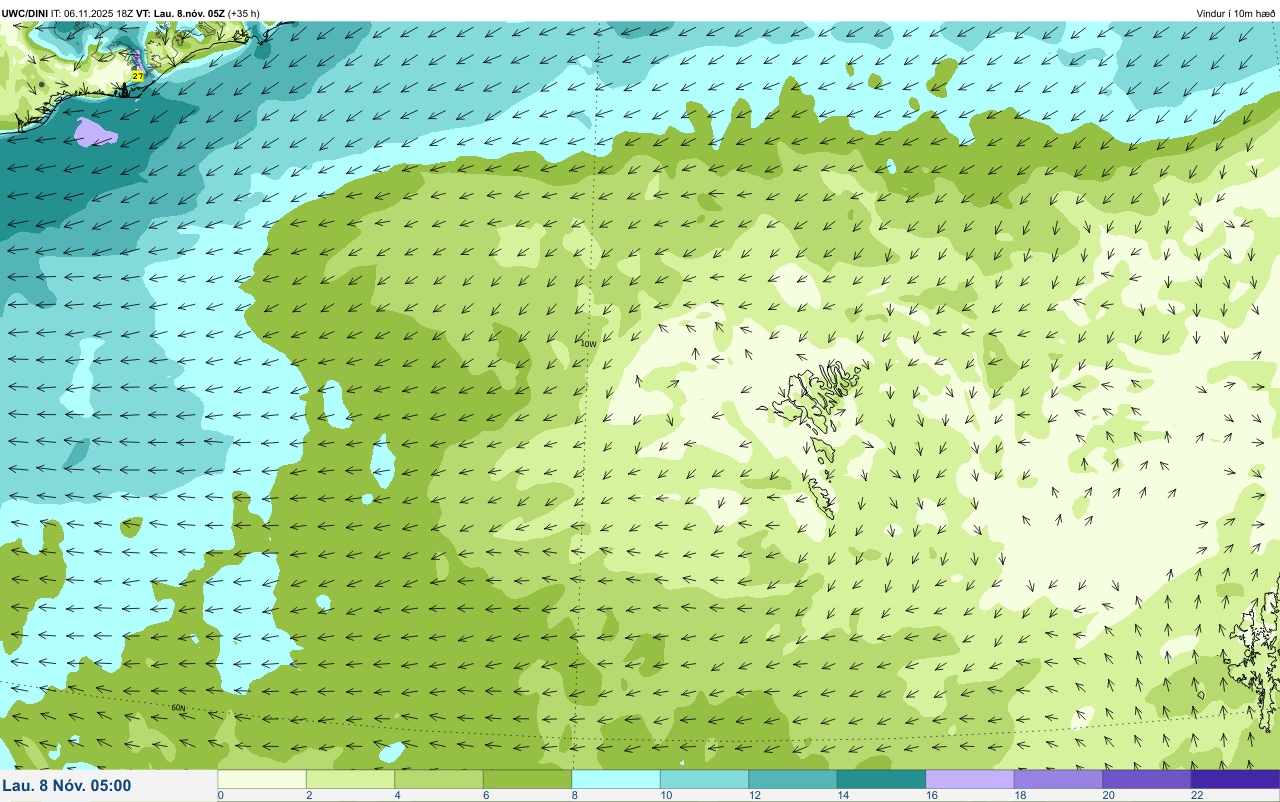The width and height of the screenshot is (1280, 802).
Task: Click the 'Vindur í 10m hæð' title
Action: click(1236, 13)
